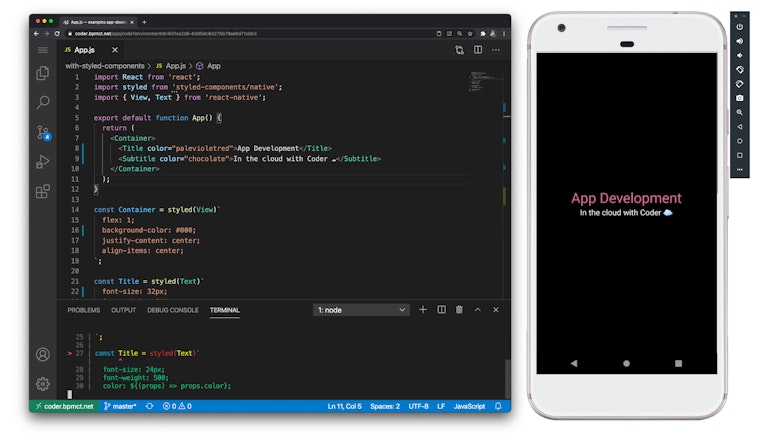Click the browser address bar
This screenshot has height=437, width=768.
(250, 34)
